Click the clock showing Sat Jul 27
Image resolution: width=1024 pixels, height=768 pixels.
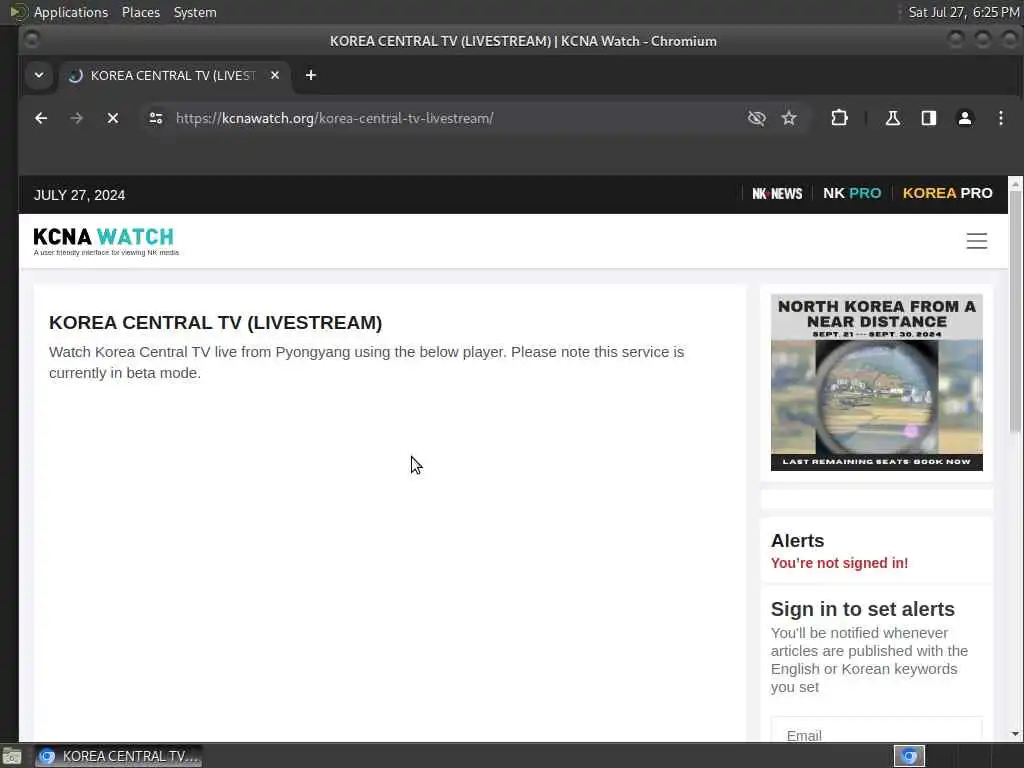tap(963, 12)
